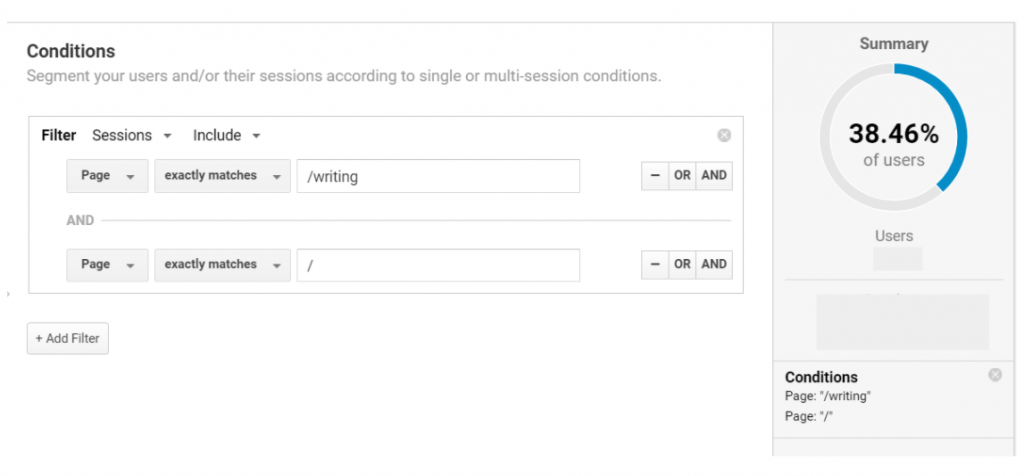Remove Conditions from the Summary panel
This screenshot has width=1024, height=476.
pos(995,375)
